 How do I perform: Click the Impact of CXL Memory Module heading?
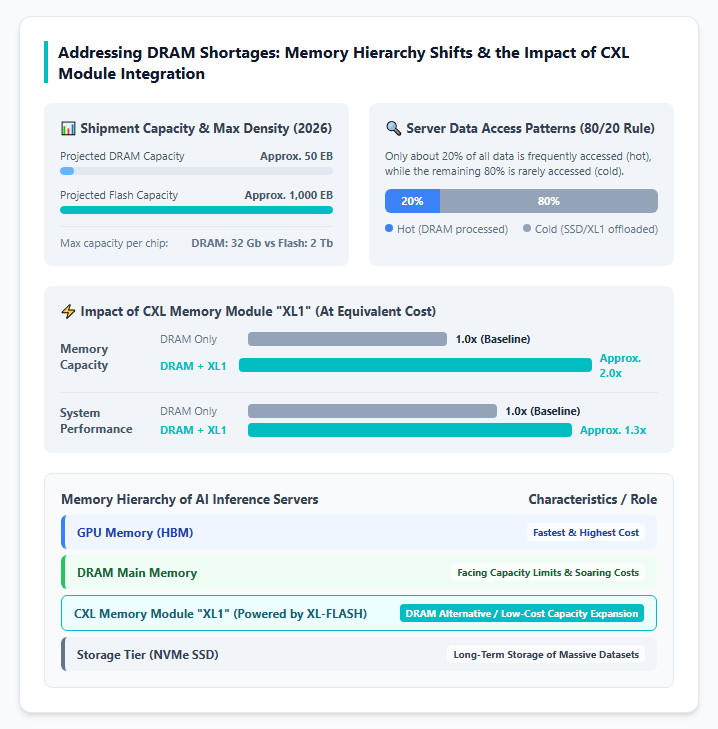(x=258, y=311)
